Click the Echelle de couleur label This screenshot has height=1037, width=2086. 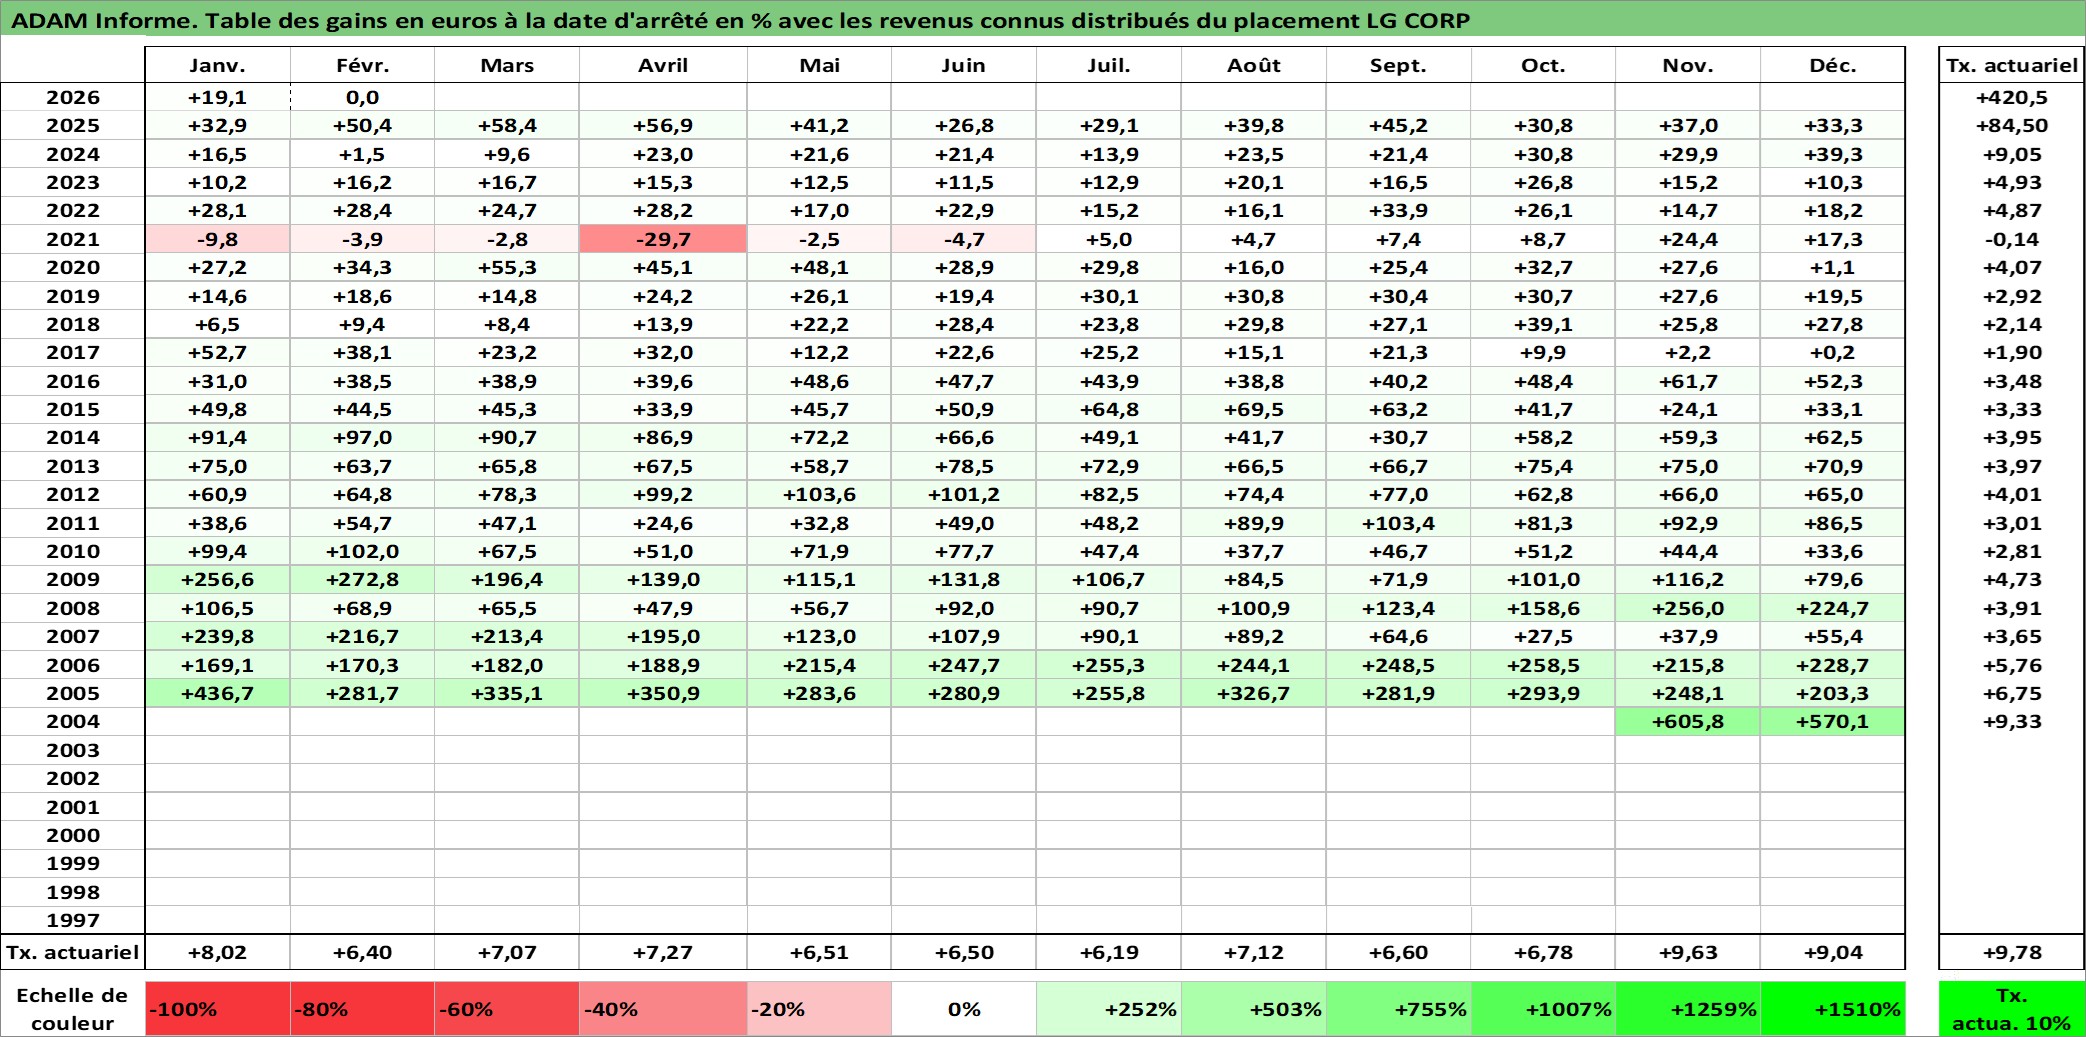coord(72,1009)
